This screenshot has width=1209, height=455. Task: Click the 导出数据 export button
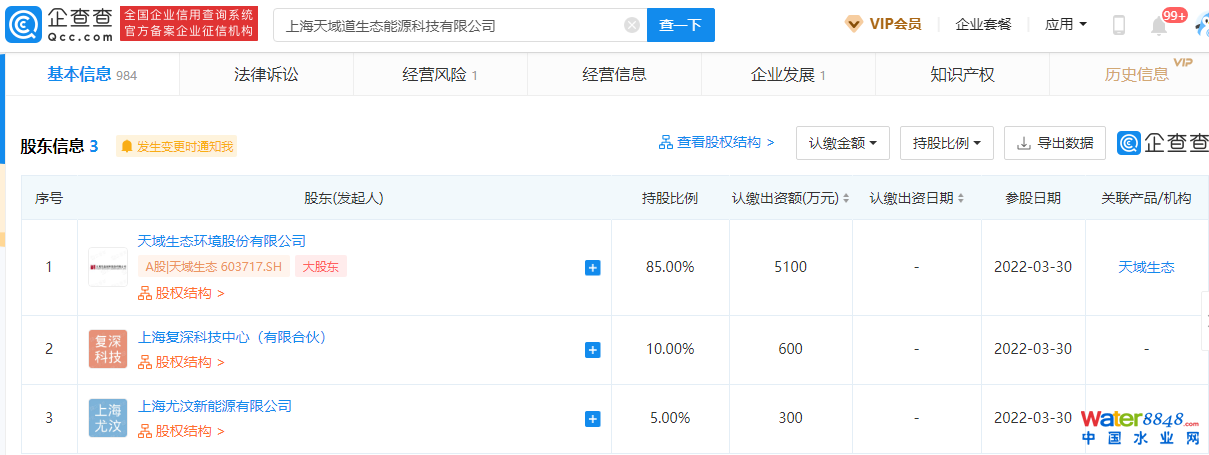pos(1055,143)
